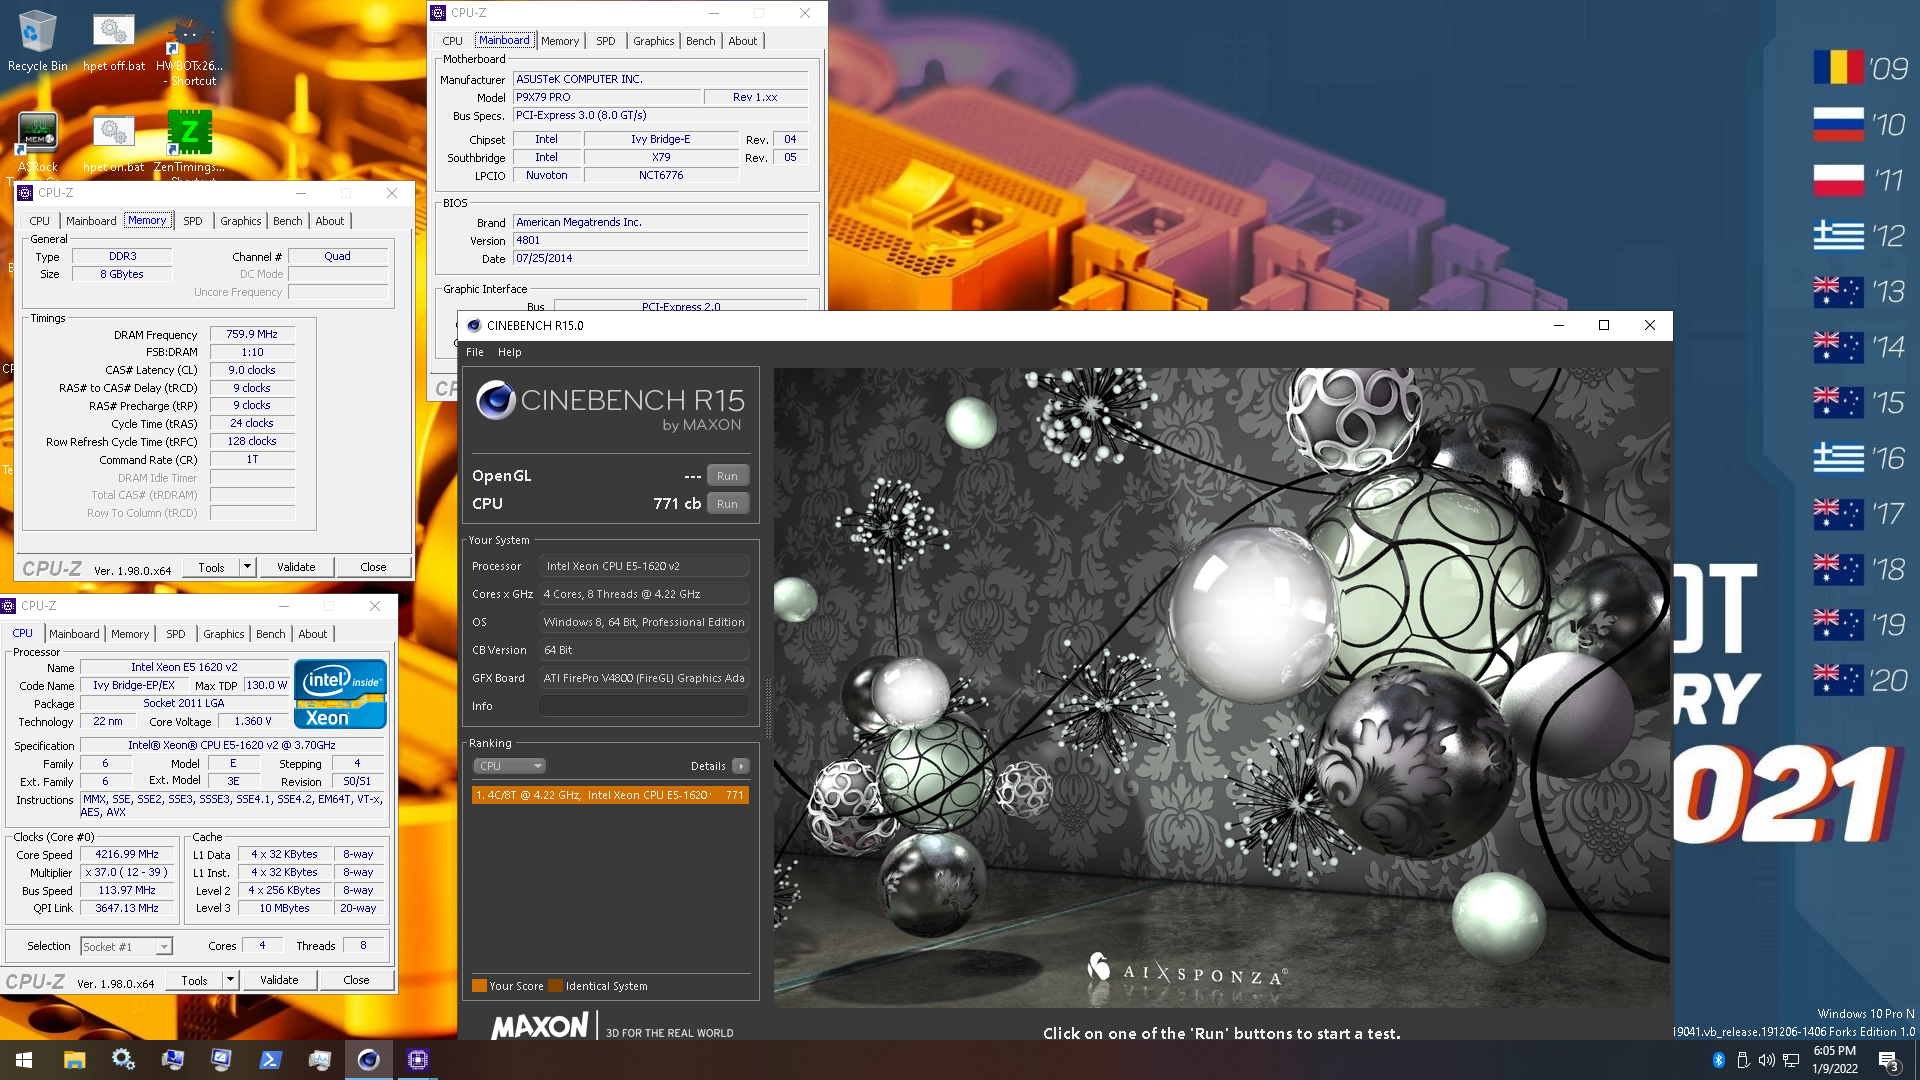Open the gears settings app in taskbar
1920x1080 pixels.
(x=123, y=1060)
